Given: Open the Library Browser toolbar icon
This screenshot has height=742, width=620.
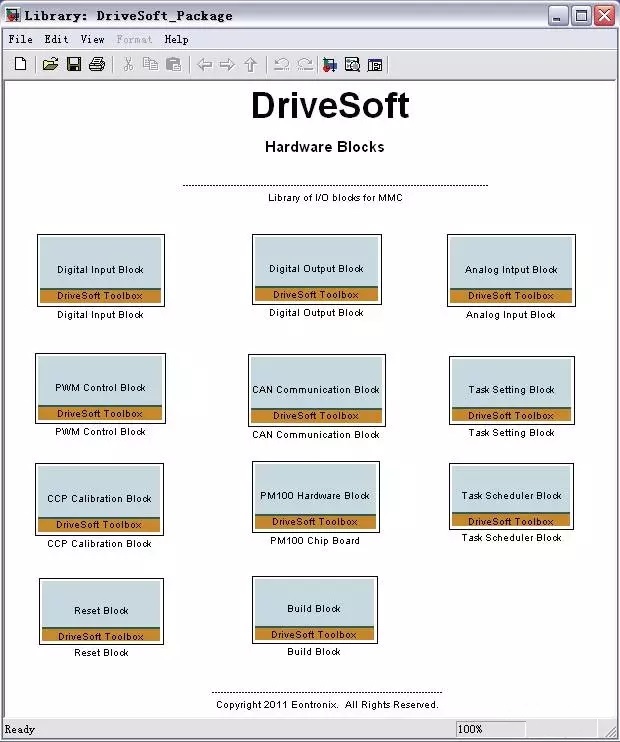Looking at the screenshot, I should [330, 64].
